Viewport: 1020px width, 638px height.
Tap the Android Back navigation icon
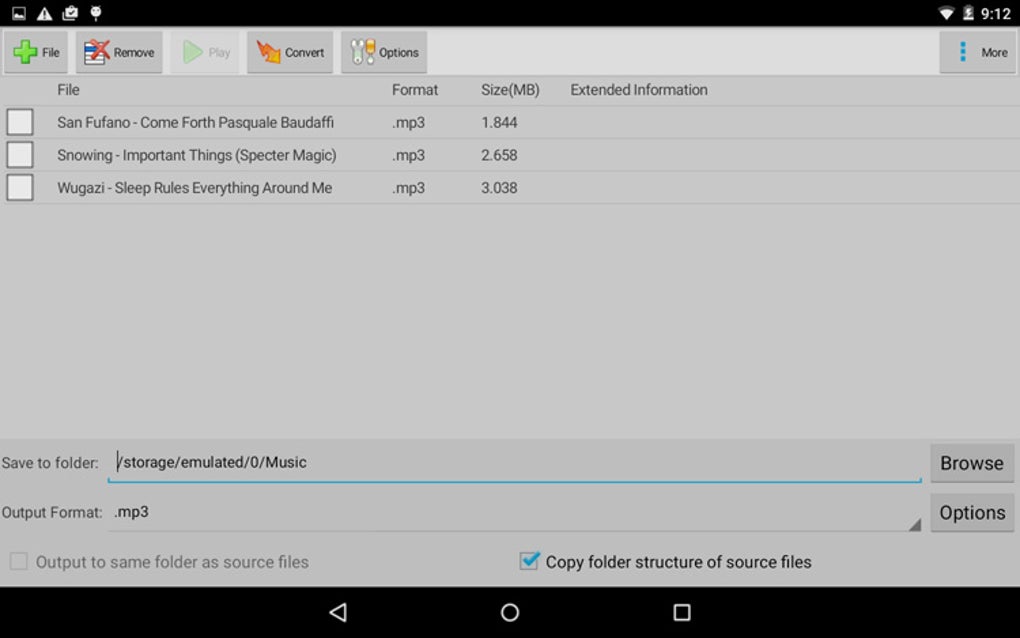(338, 611)
